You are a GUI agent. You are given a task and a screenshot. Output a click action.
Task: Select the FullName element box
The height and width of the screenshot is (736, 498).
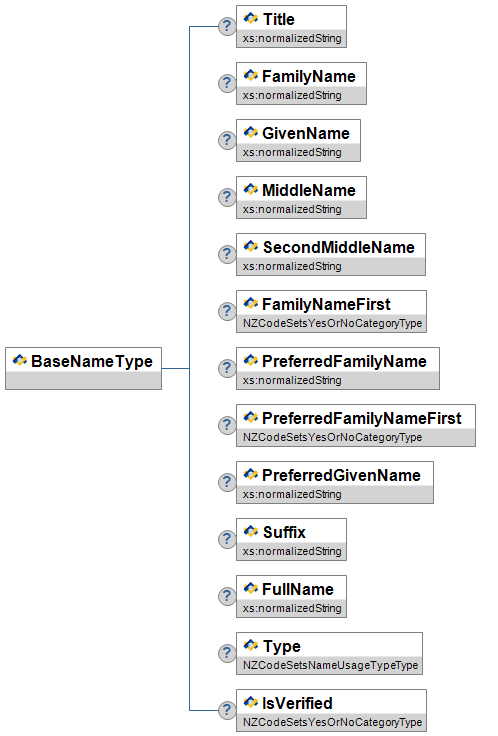click(291, 596)
